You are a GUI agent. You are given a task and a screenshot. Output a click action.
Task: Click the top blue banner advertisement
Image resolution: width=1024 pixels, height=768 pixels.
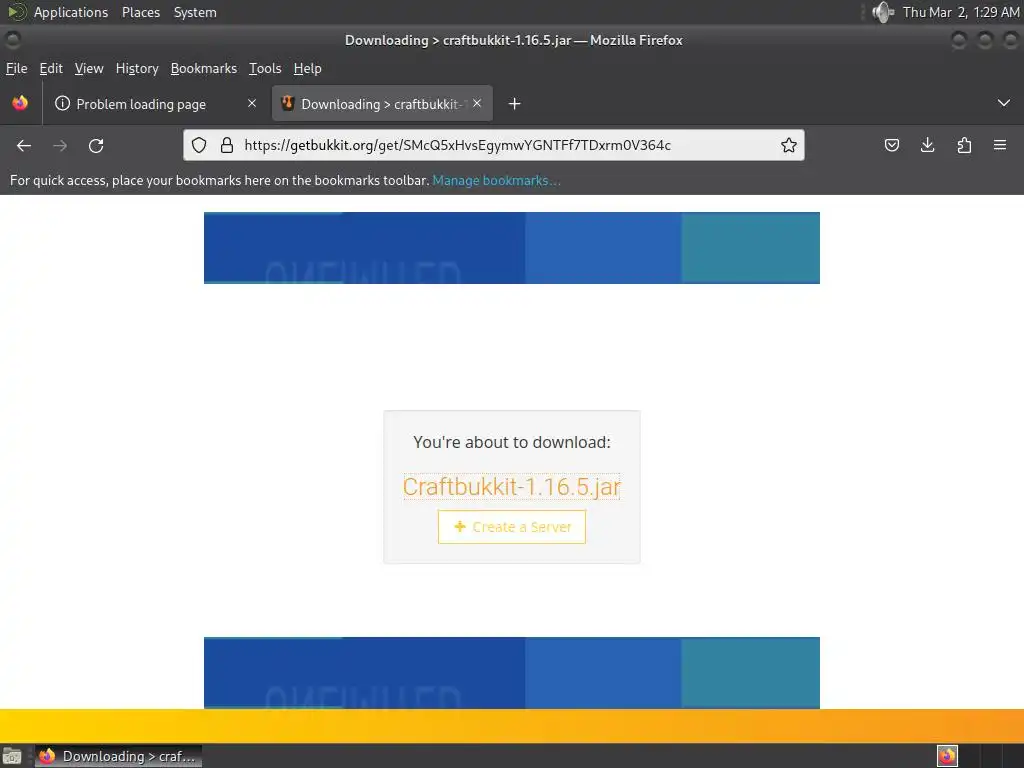[511, 248]
